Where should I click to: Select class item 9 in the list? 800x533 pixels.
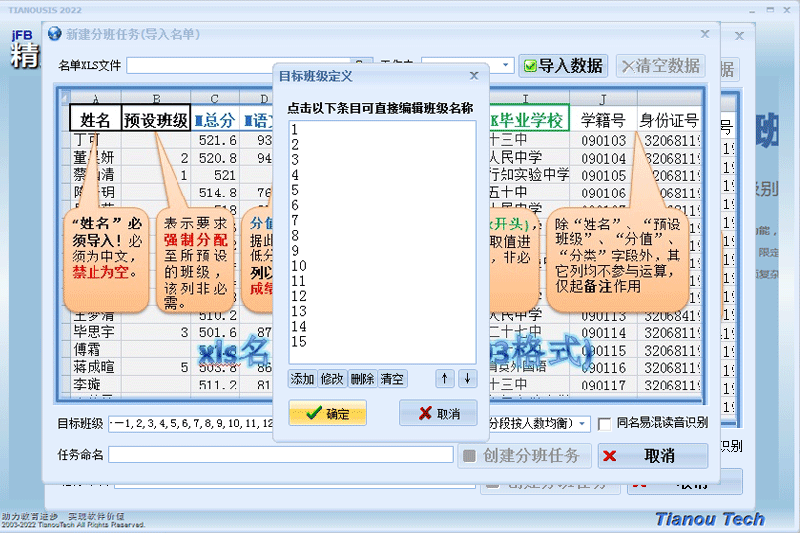(x=382, y=250)
